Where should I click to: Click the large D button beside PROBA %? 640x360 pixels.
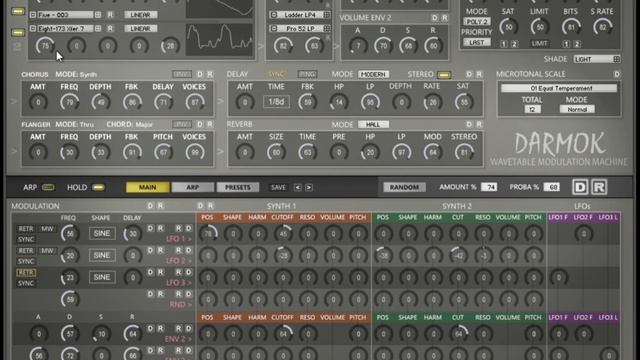click(580, 187)
